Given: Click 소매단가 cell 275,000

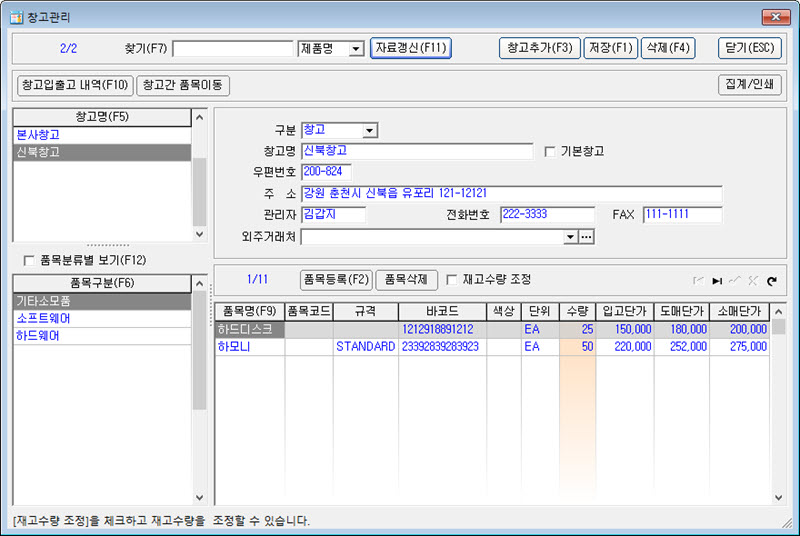Looking at the screenshot, I should pyautogui.click(x=739, y=347).
